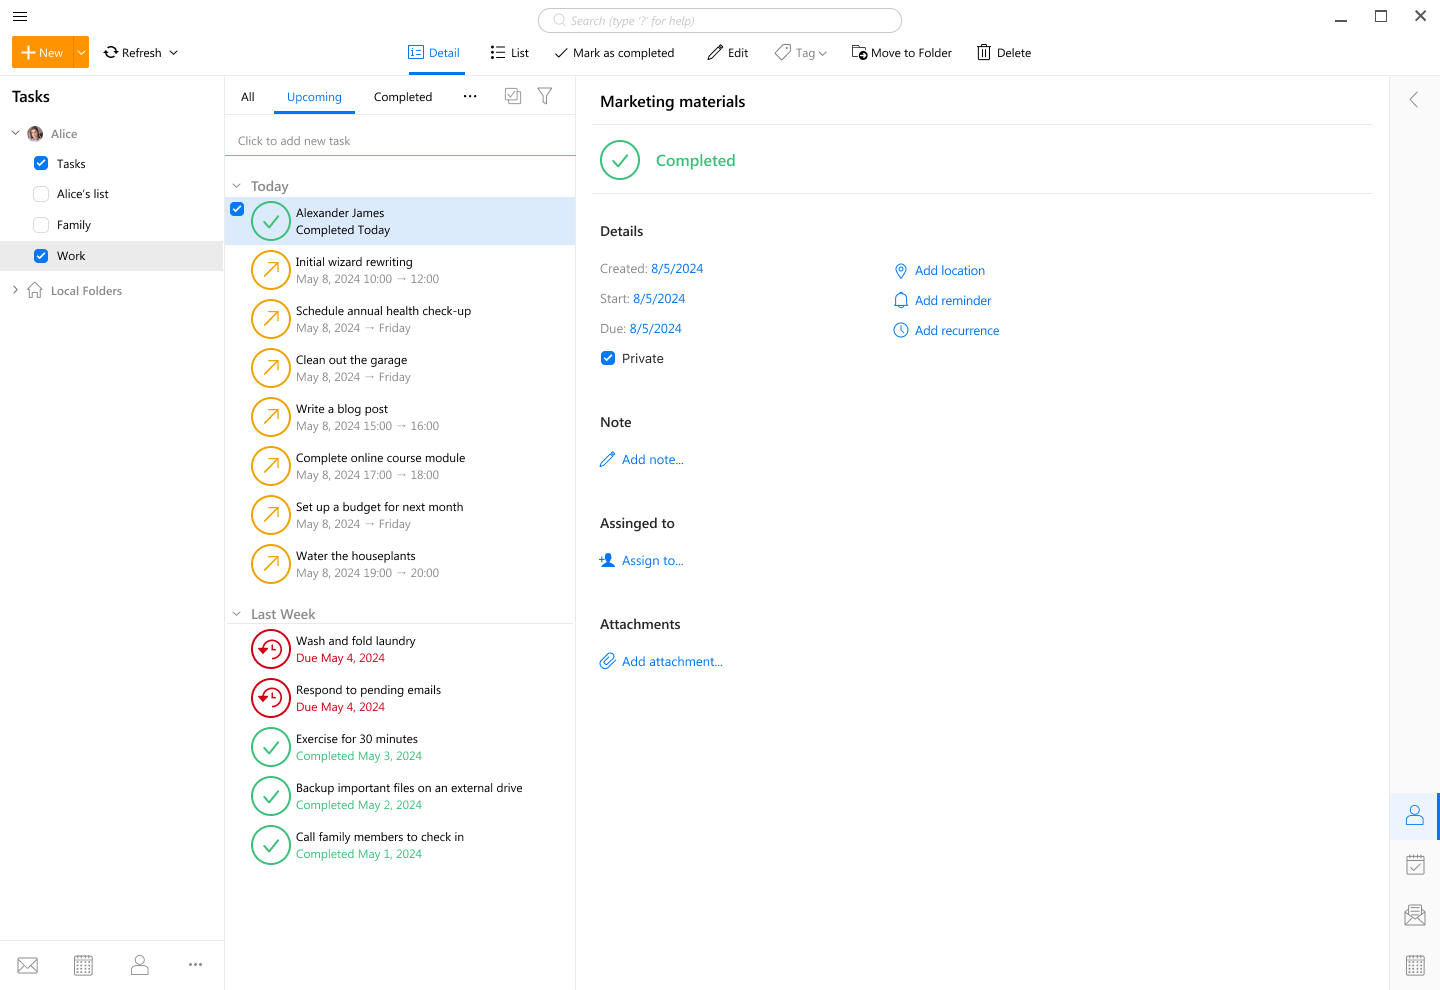Click the Add reminder link
This screenshot has width=1440, height=990.
pos(952,300)
